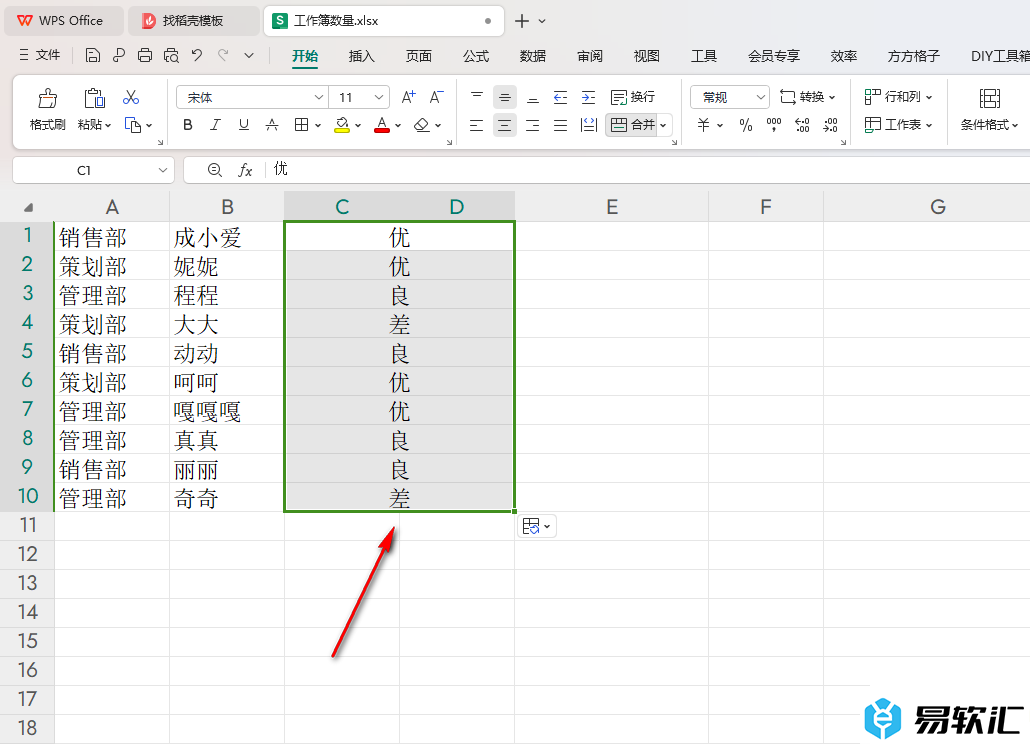The width and height of the screenshot is (1030, 744).
Task: Click the cell borders icon
Action: (x=302, y=125)
